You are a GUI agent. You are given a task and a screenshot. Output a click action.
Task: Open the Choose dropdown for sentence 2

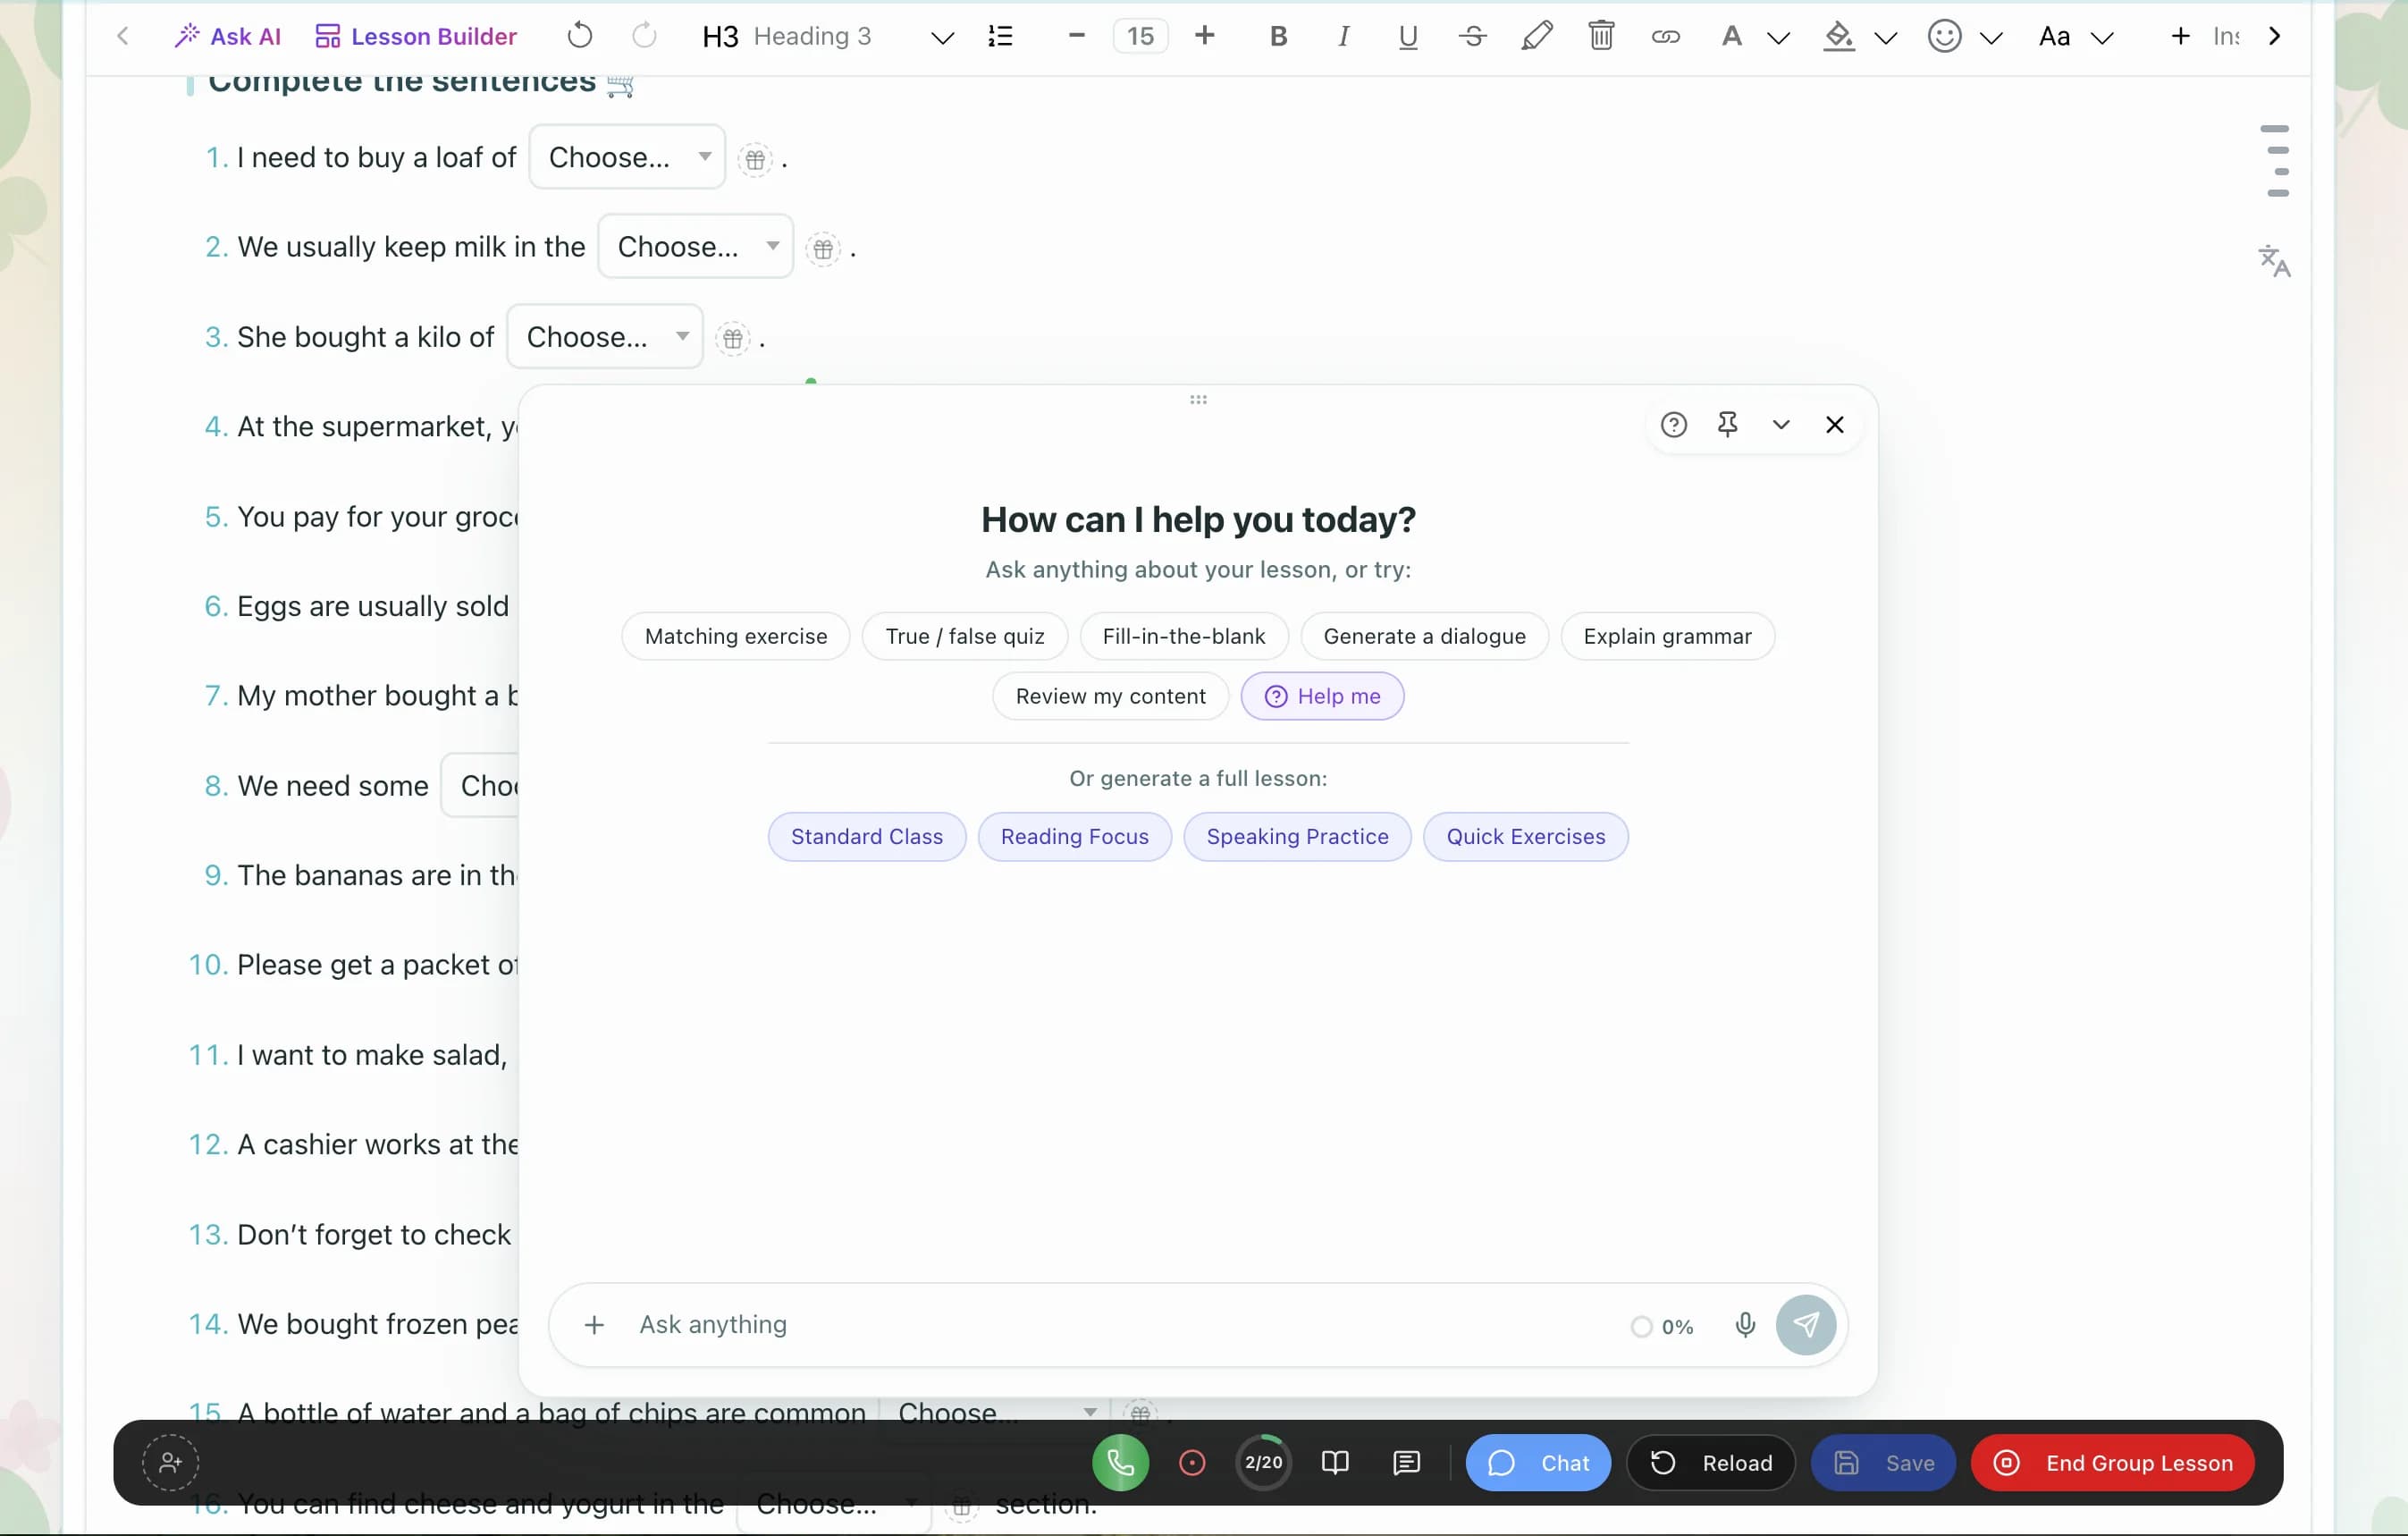coord(695,246)
